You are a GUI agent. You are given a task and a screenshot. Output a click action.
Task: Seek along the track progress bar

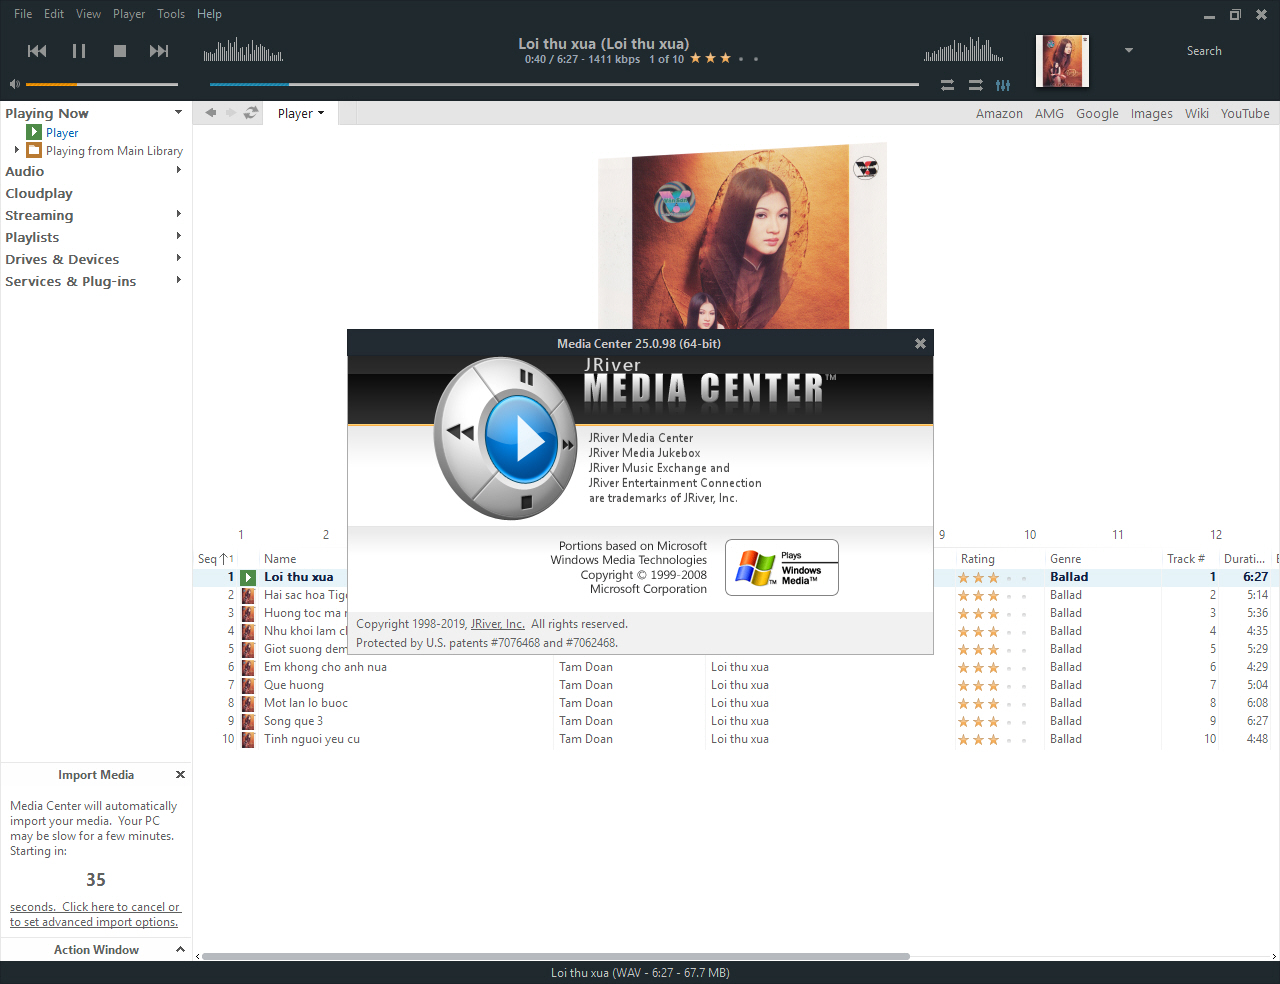pos(564,84)
